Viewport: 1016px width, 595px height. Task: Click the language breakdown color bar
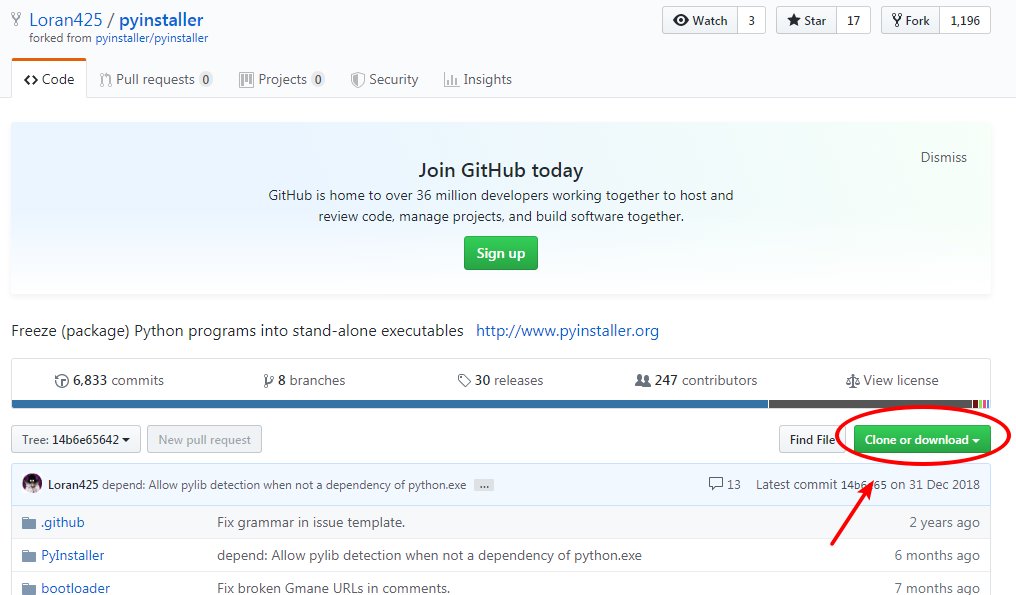pyautogui.click(x=501, y=404)
